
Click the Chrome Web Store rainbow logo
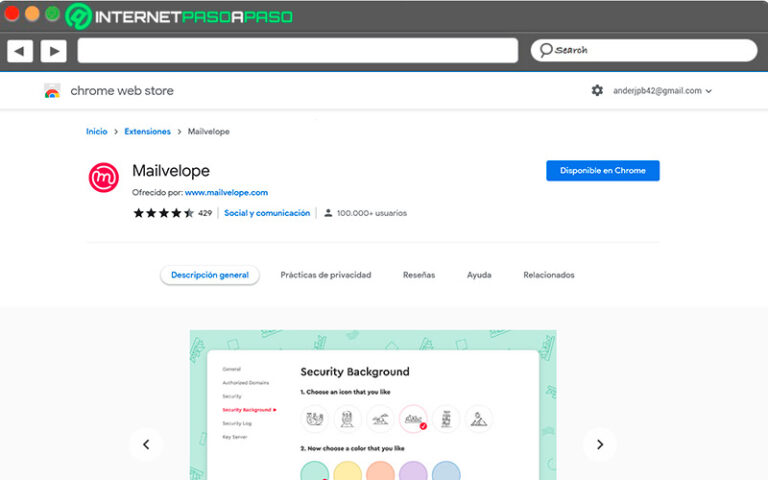click(52, 91)
